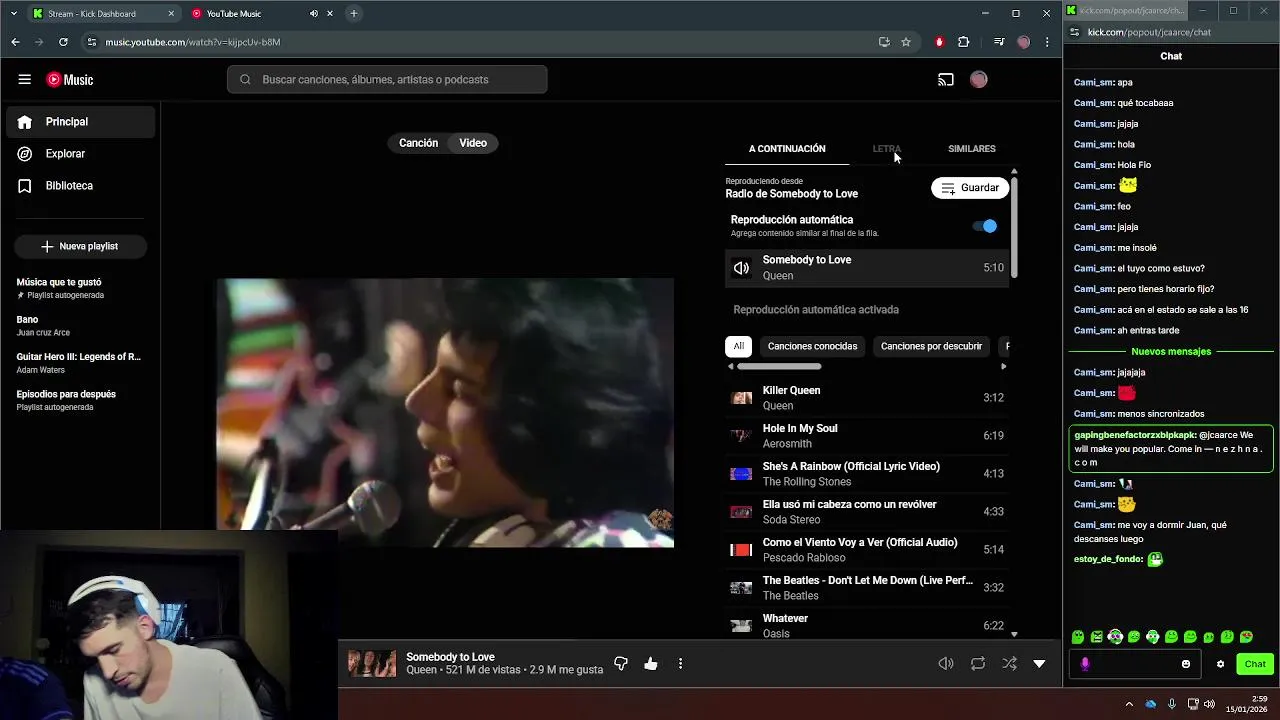Play She's A Rainbow from the queue

pos(867,473)
